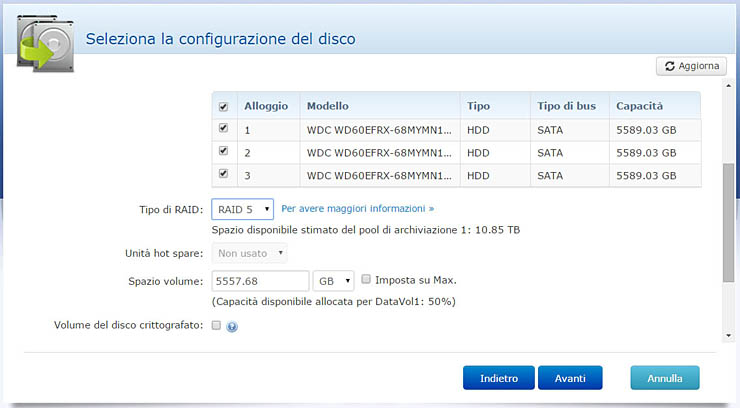Image resolution: width=740 pixels, height=408 pixels.
Task: Open the Tipo di RAID dropdown
Action: coord(243,210)
